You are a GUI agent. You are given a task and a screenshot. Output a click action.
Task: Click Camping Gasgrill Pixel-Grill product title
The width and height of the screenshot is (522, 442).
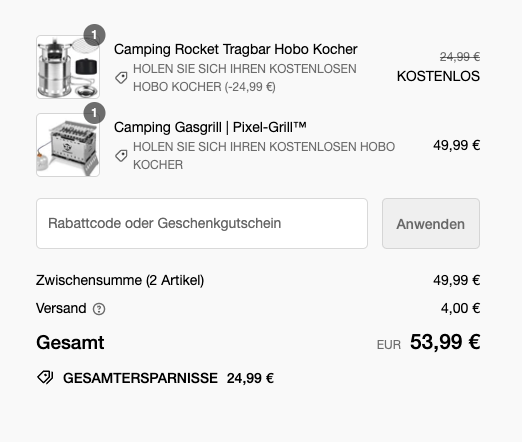210,127
